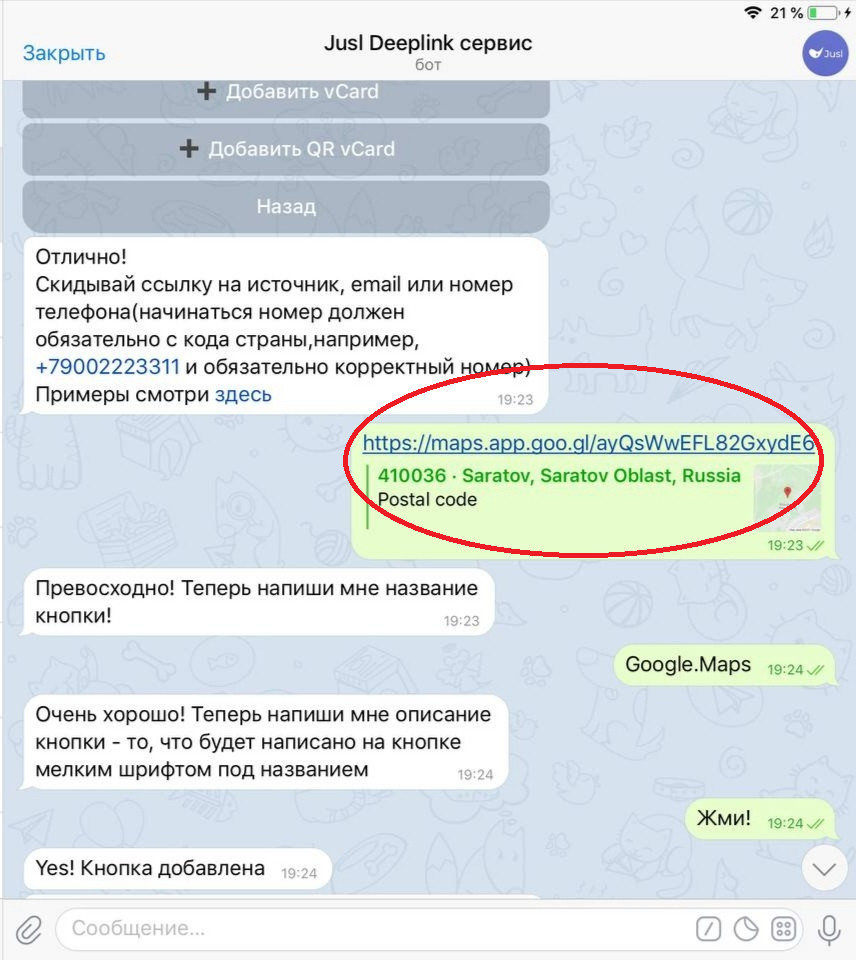
Task: Follow the здесь examples link
Action: [x=243, y=394]
